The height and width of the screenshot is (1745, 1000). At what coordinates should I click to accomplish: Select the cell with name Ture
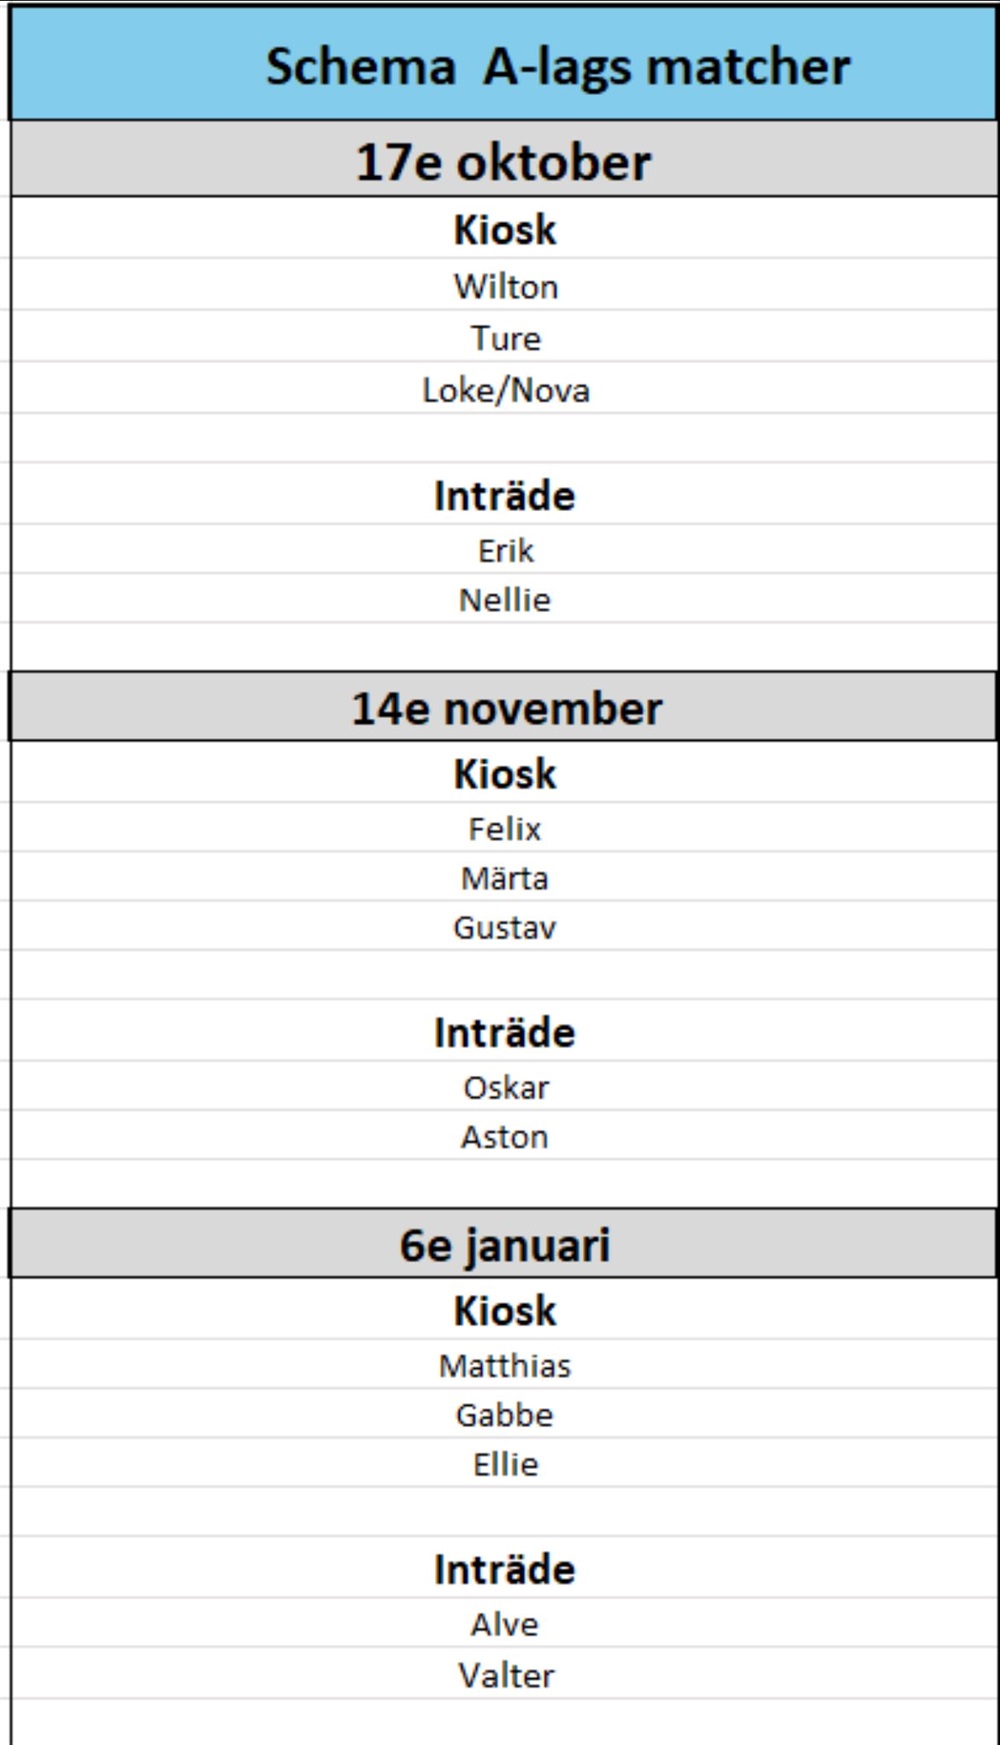click(x=506, y=338)
